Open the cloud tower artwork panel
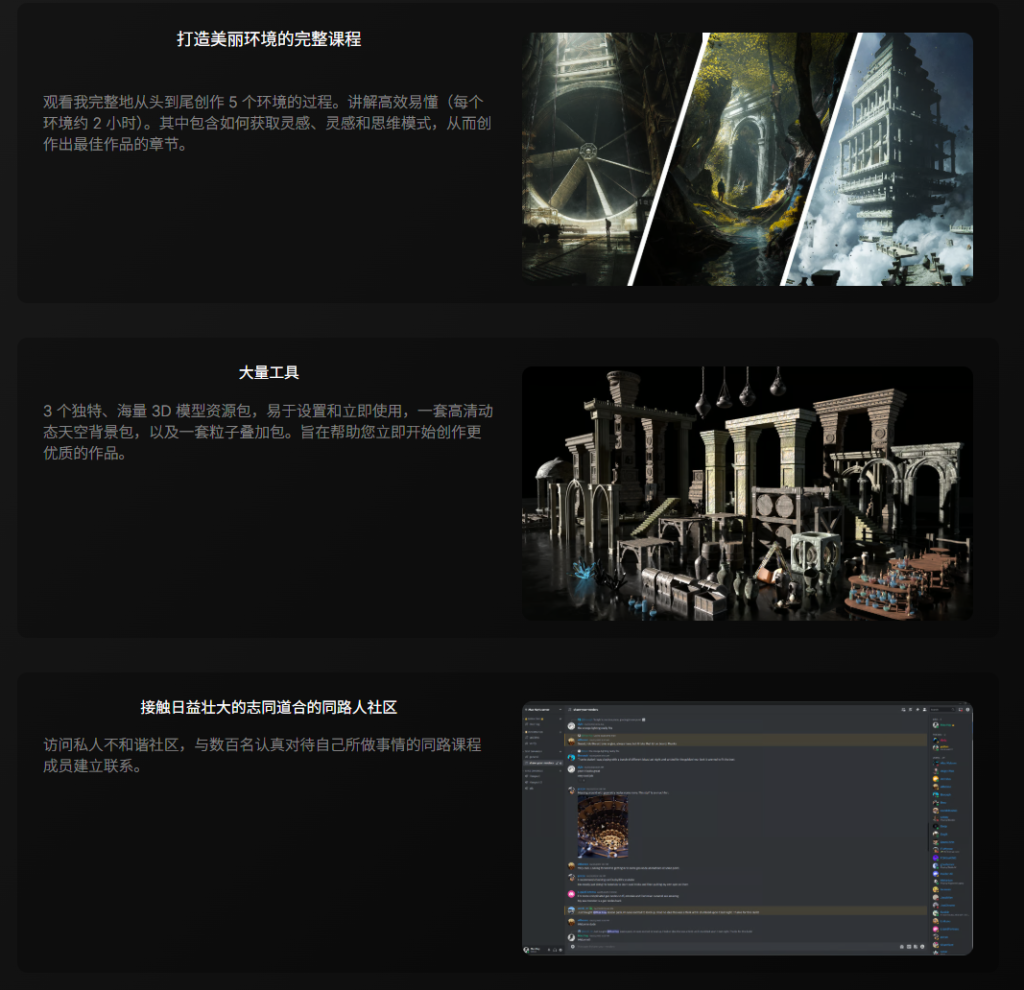This screenshot has width=1024, height=990. click(895, 160)
